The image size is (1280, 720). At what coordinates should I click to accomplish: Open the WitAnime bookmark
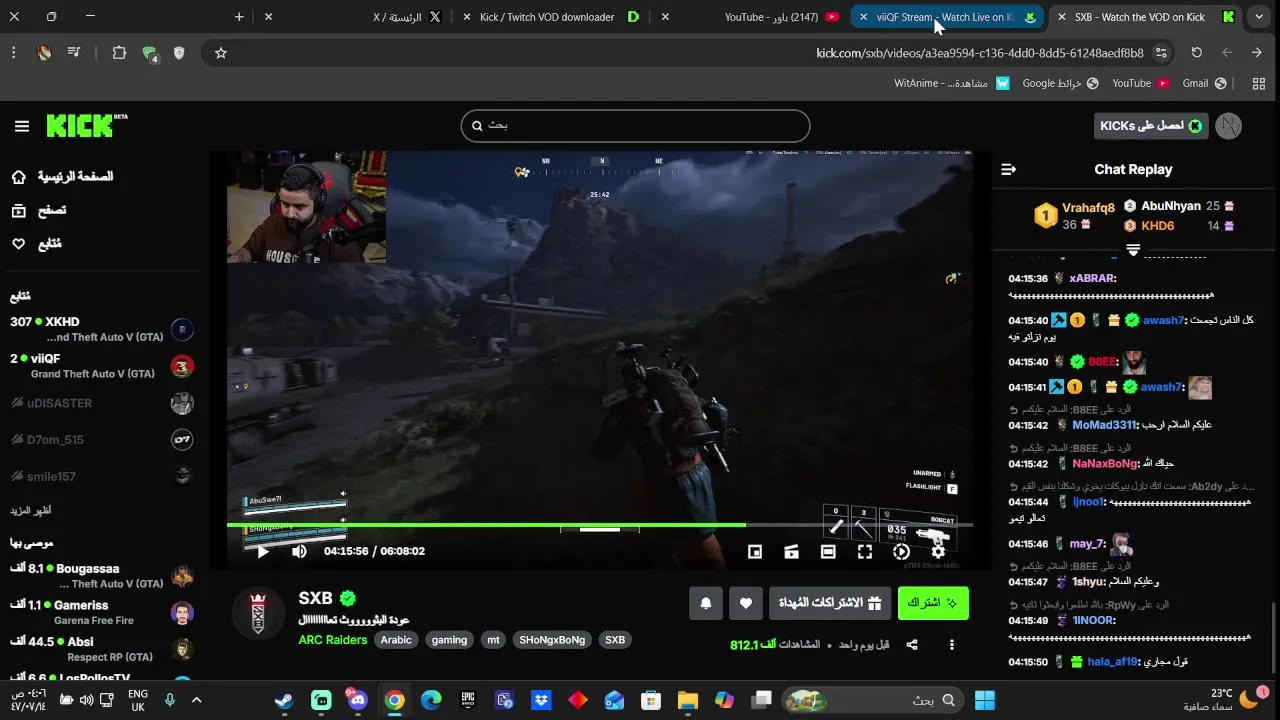point(952,83)
